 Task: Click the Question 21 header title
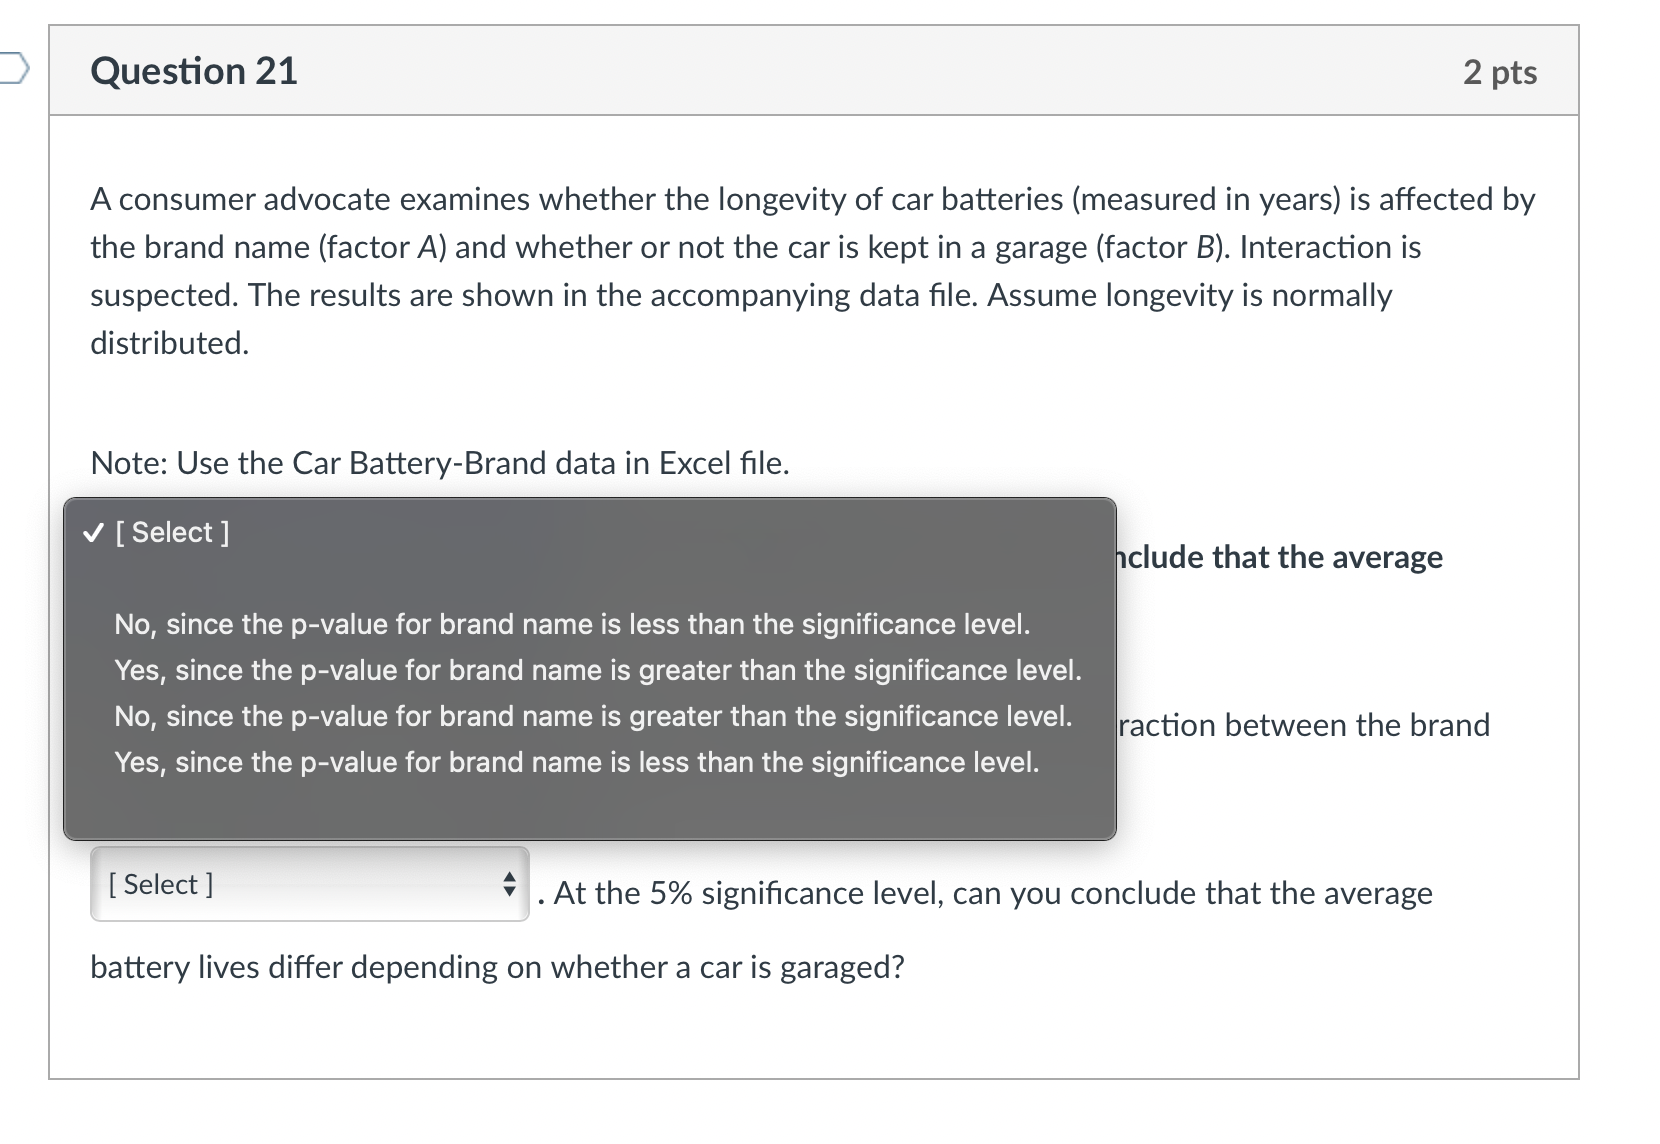[x=193, y=70]
